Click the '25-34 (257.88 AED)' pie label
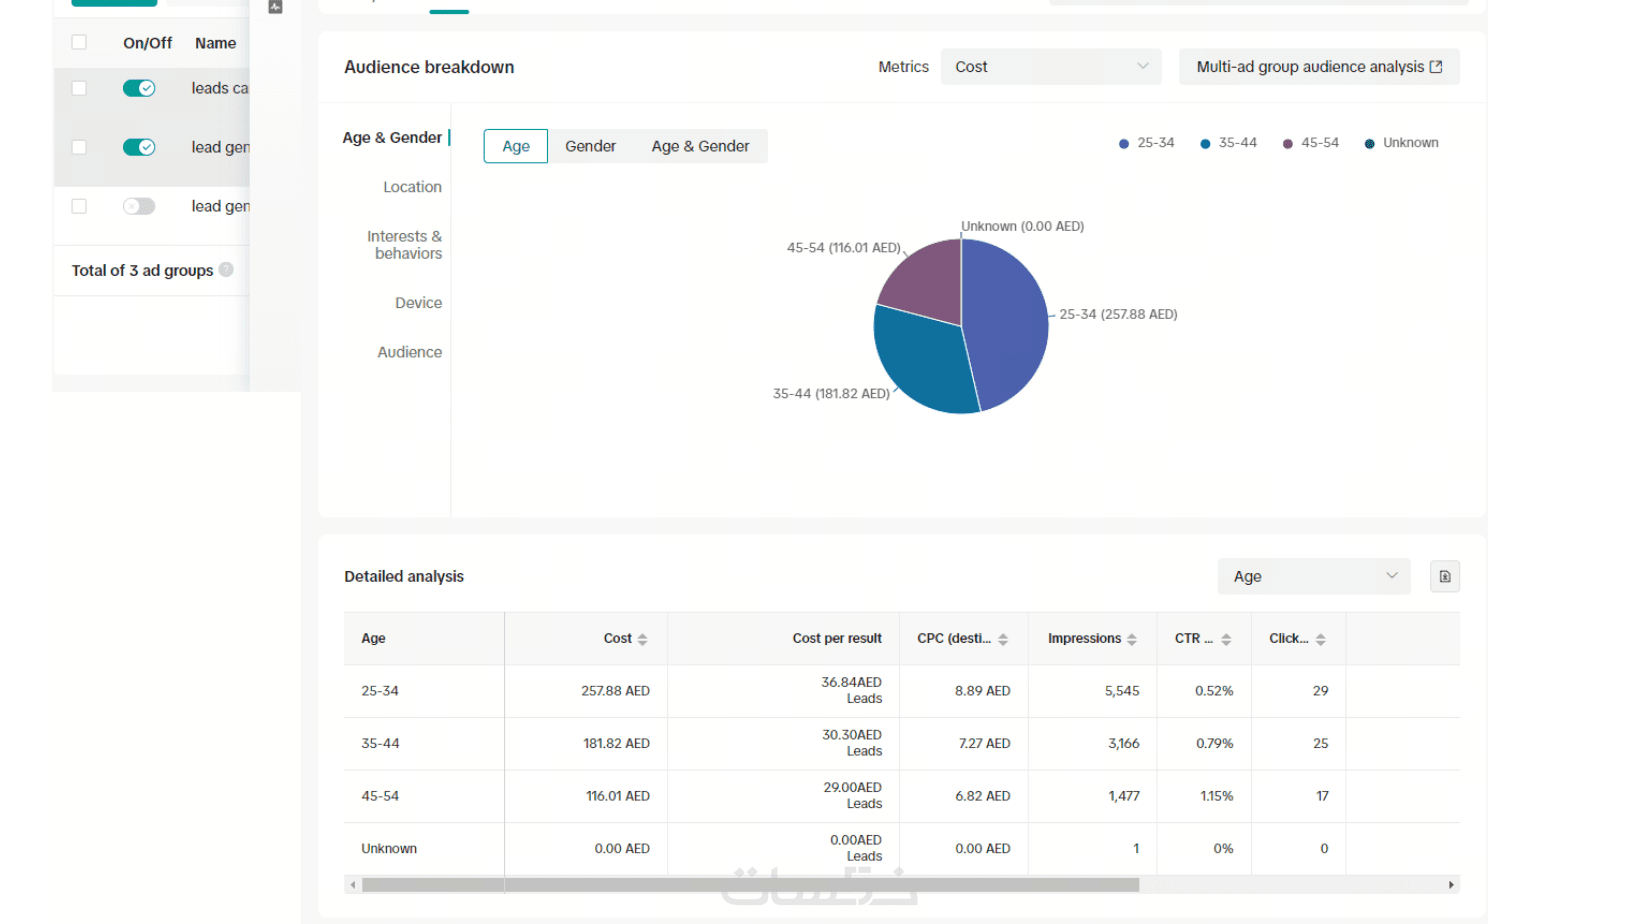The width and height of the screenshot is (1640, 924). [x=1118, y=314]
